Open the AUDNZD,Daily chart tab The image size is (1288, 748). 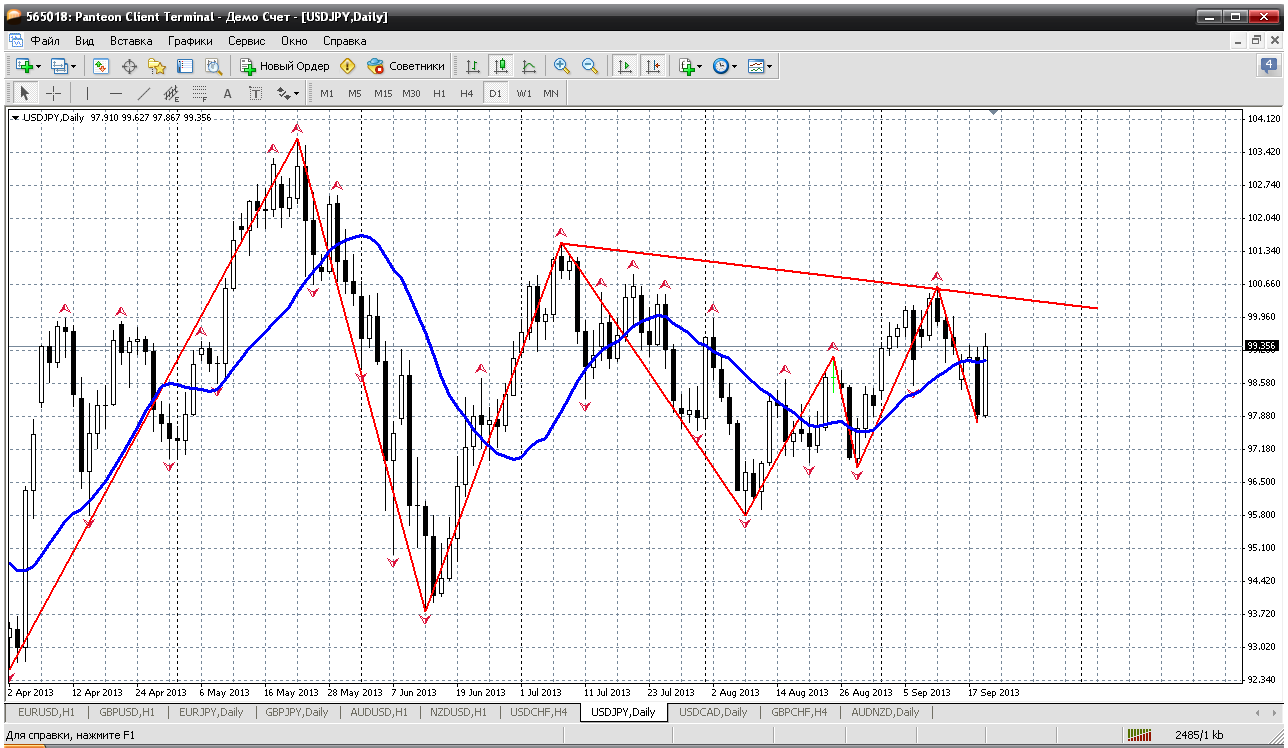(x=884, y=712)
